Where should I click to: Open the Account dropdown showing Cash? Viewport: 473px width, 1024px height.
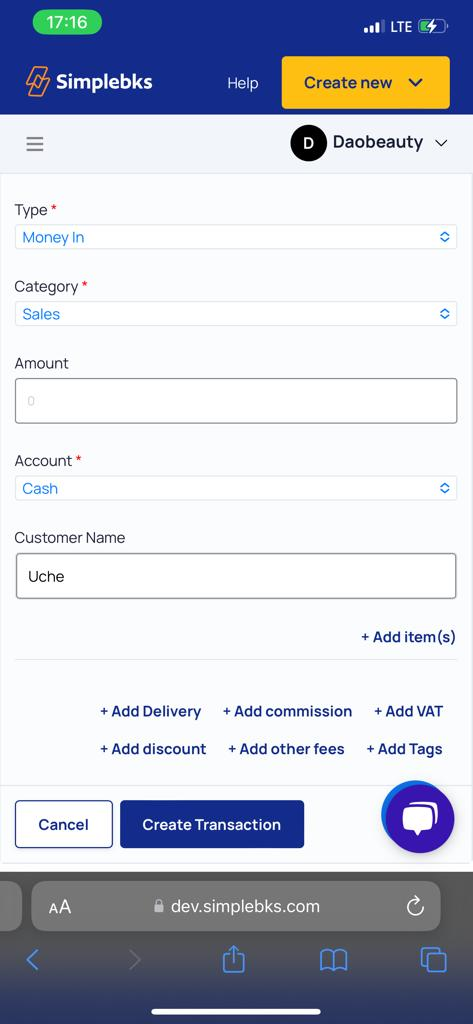point(236,488)
